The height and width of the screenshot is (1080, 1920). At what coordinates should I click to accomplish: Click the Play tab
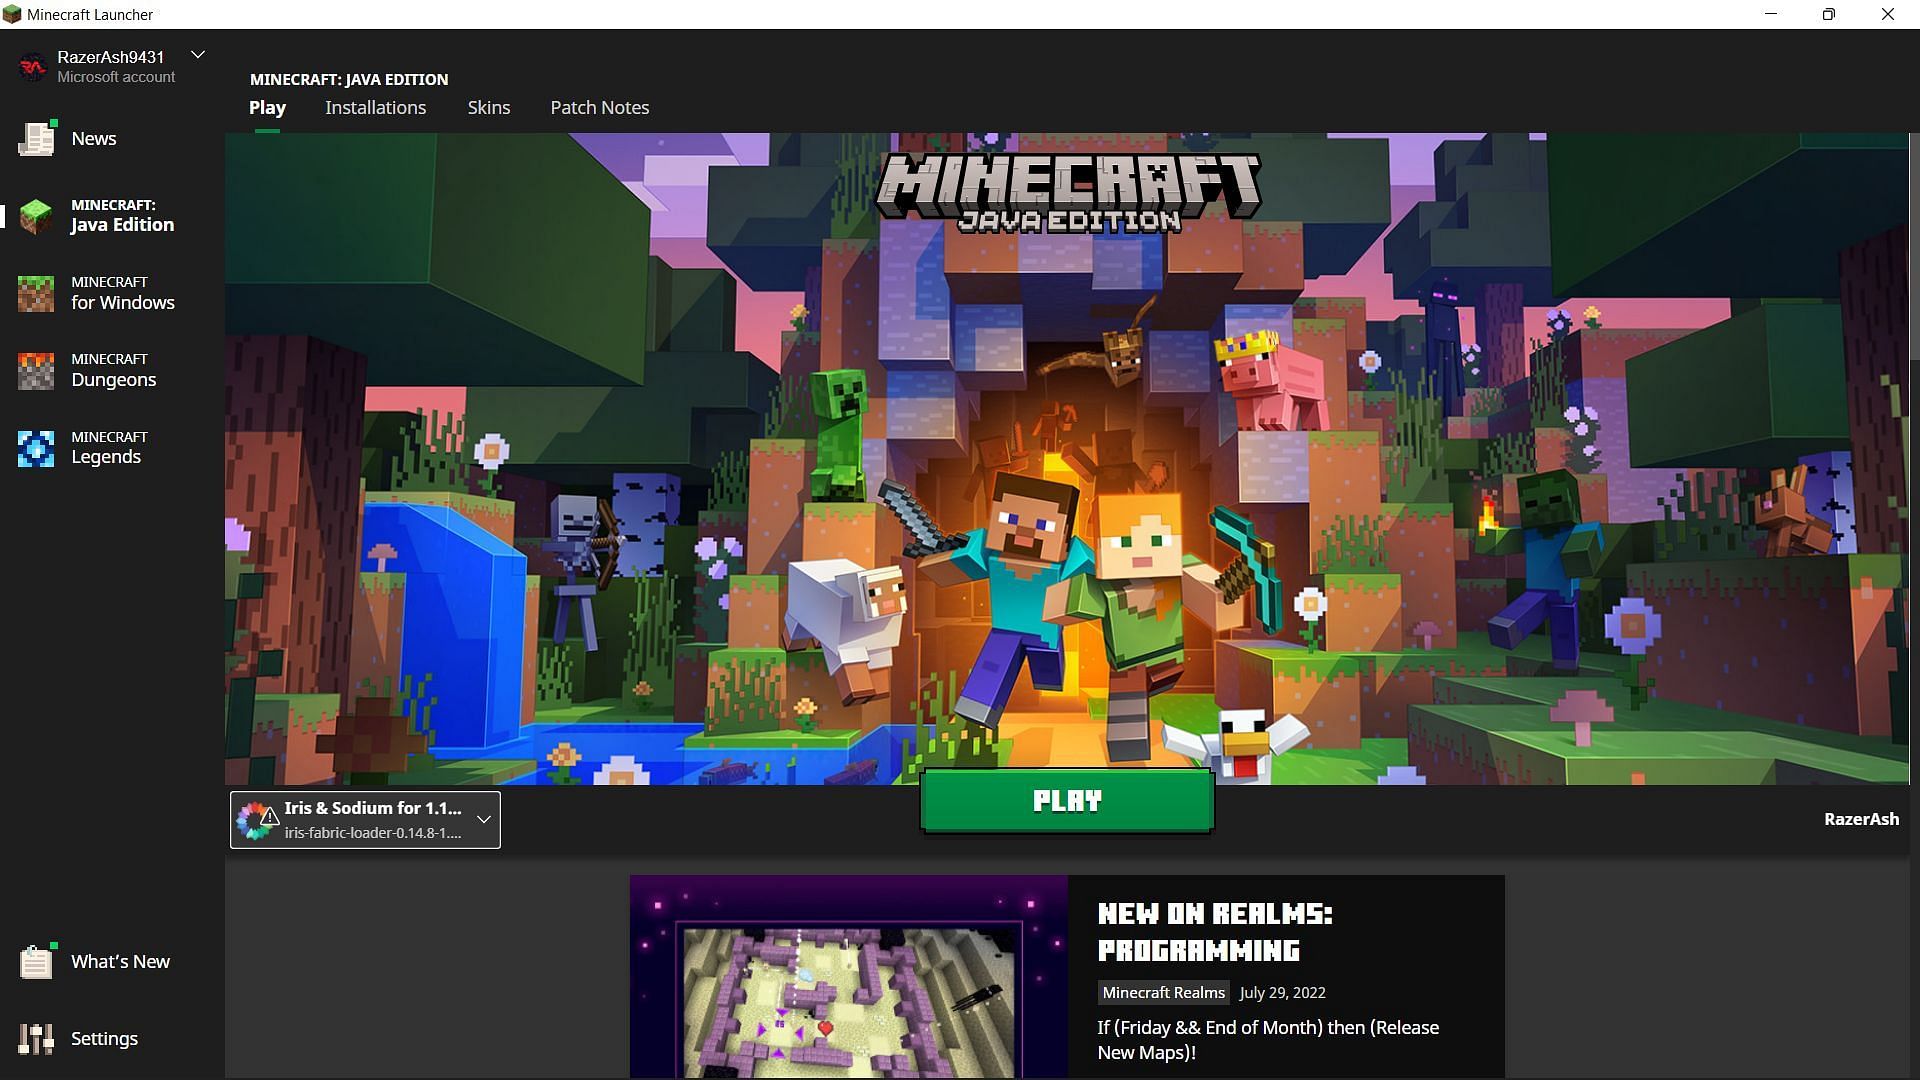tap(268, 107)
